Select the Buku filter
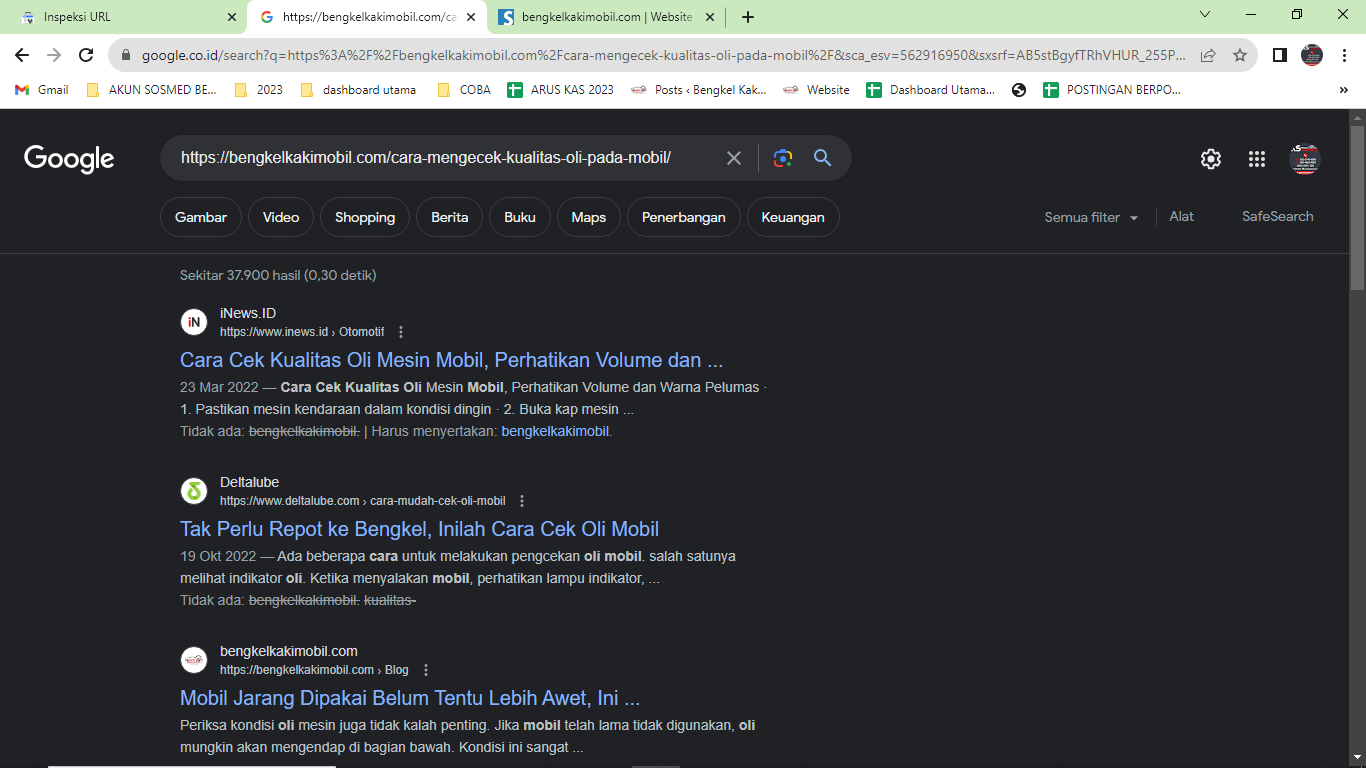1366x768 pixels. click(520, 217)
